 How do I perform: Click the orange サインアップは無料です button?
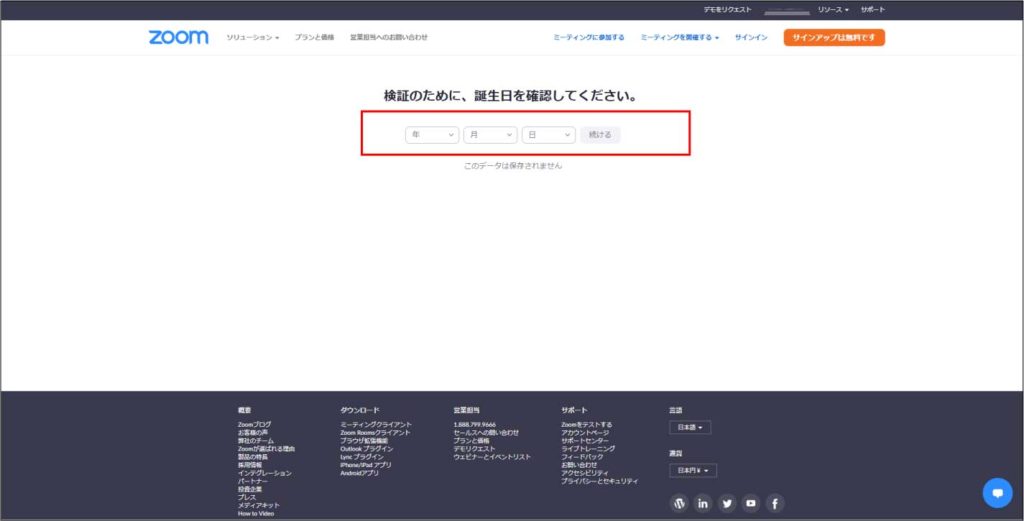834,37
